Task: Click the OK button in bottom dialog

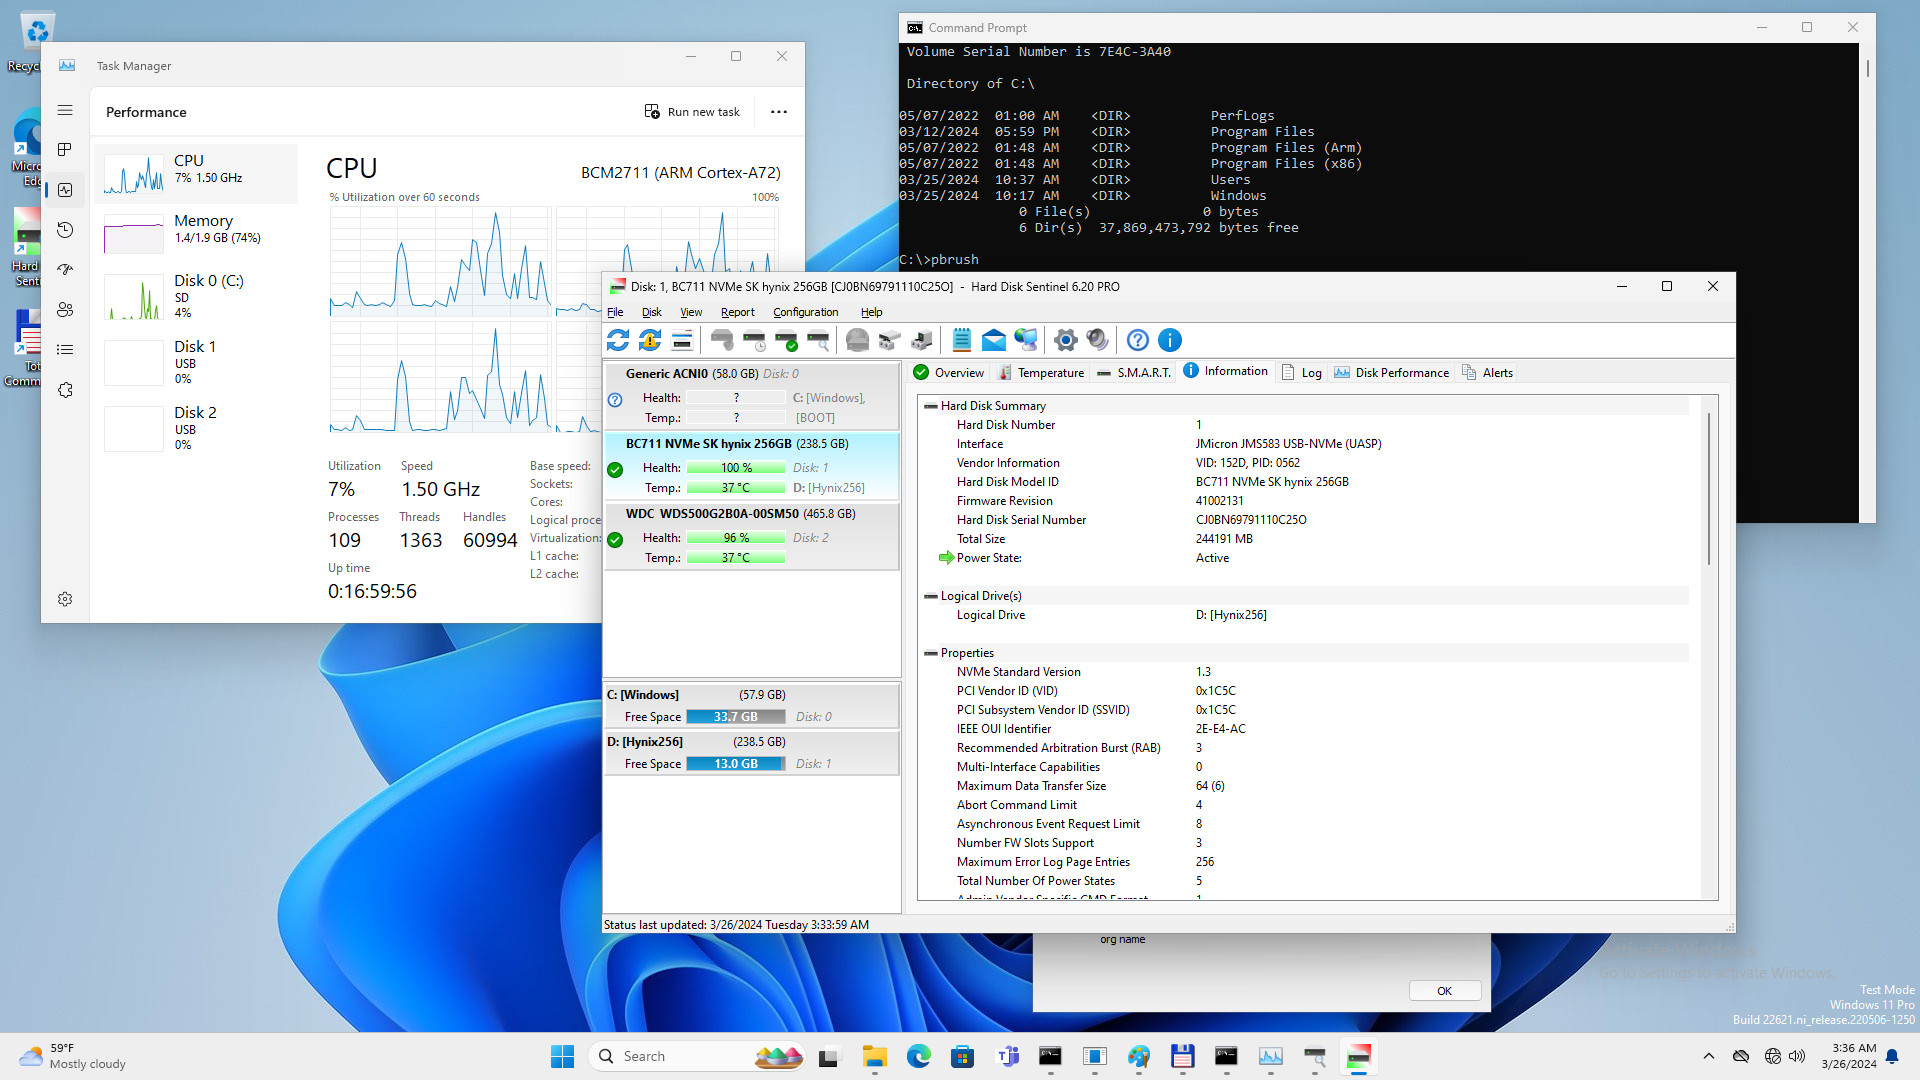Action: [1445, 991]
